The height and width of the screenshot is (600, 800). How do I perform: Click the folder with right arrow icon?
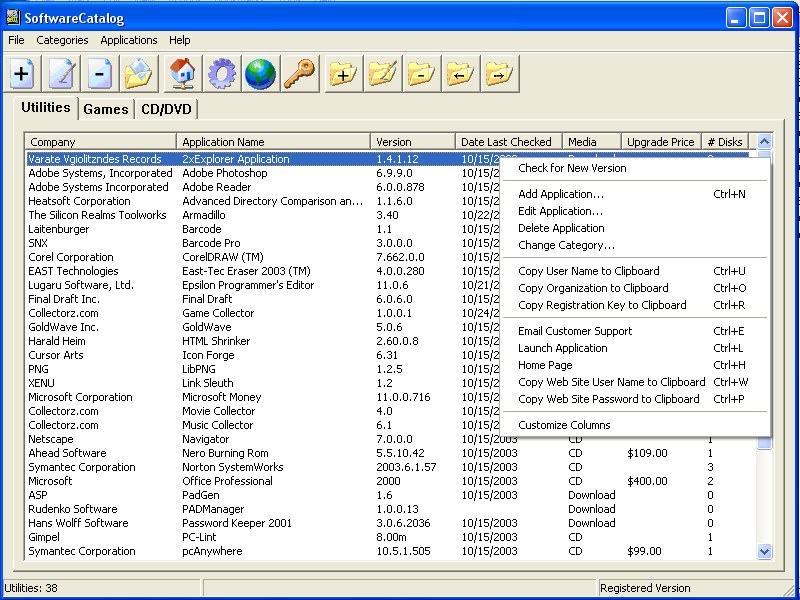point(499,74)
